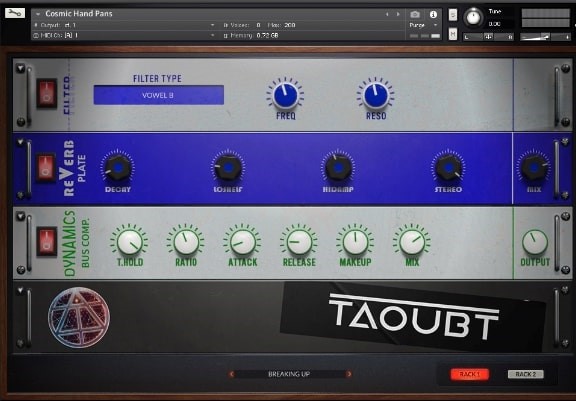Click the round cosmic triangle emblem

79,317
